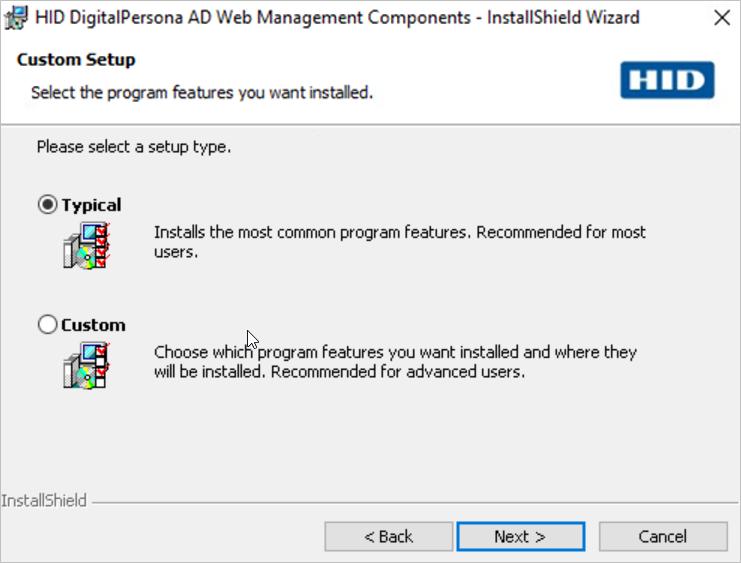Click the bold Custom option label
Screen dimensions: 741x563
click(93, 325)
